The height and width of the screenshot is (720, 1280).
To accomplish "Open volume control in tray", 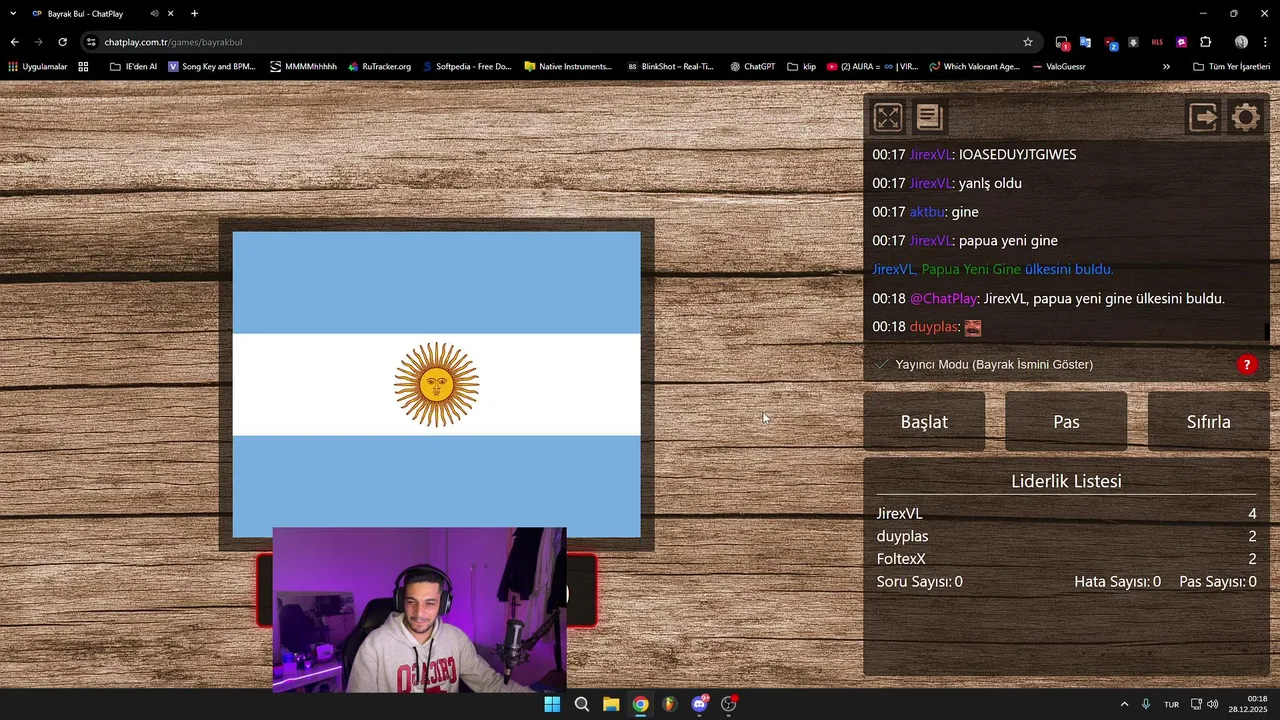I will tap(1213, 704).
